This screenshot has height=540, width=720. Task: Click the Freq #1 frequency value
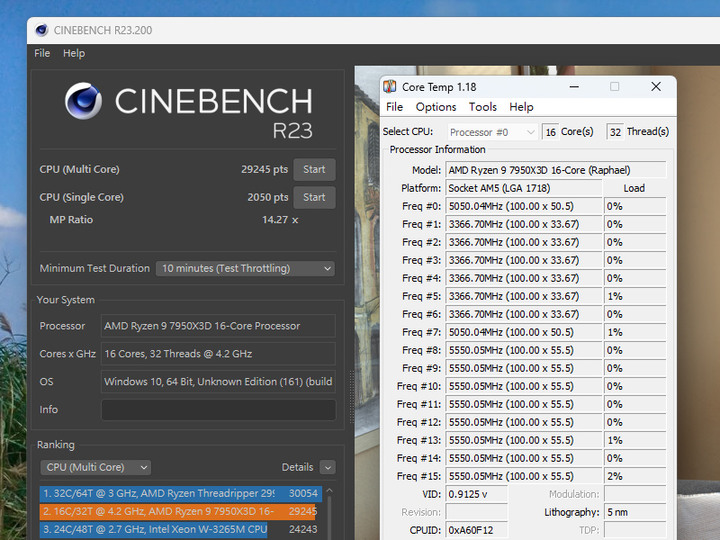pos(523,225)
